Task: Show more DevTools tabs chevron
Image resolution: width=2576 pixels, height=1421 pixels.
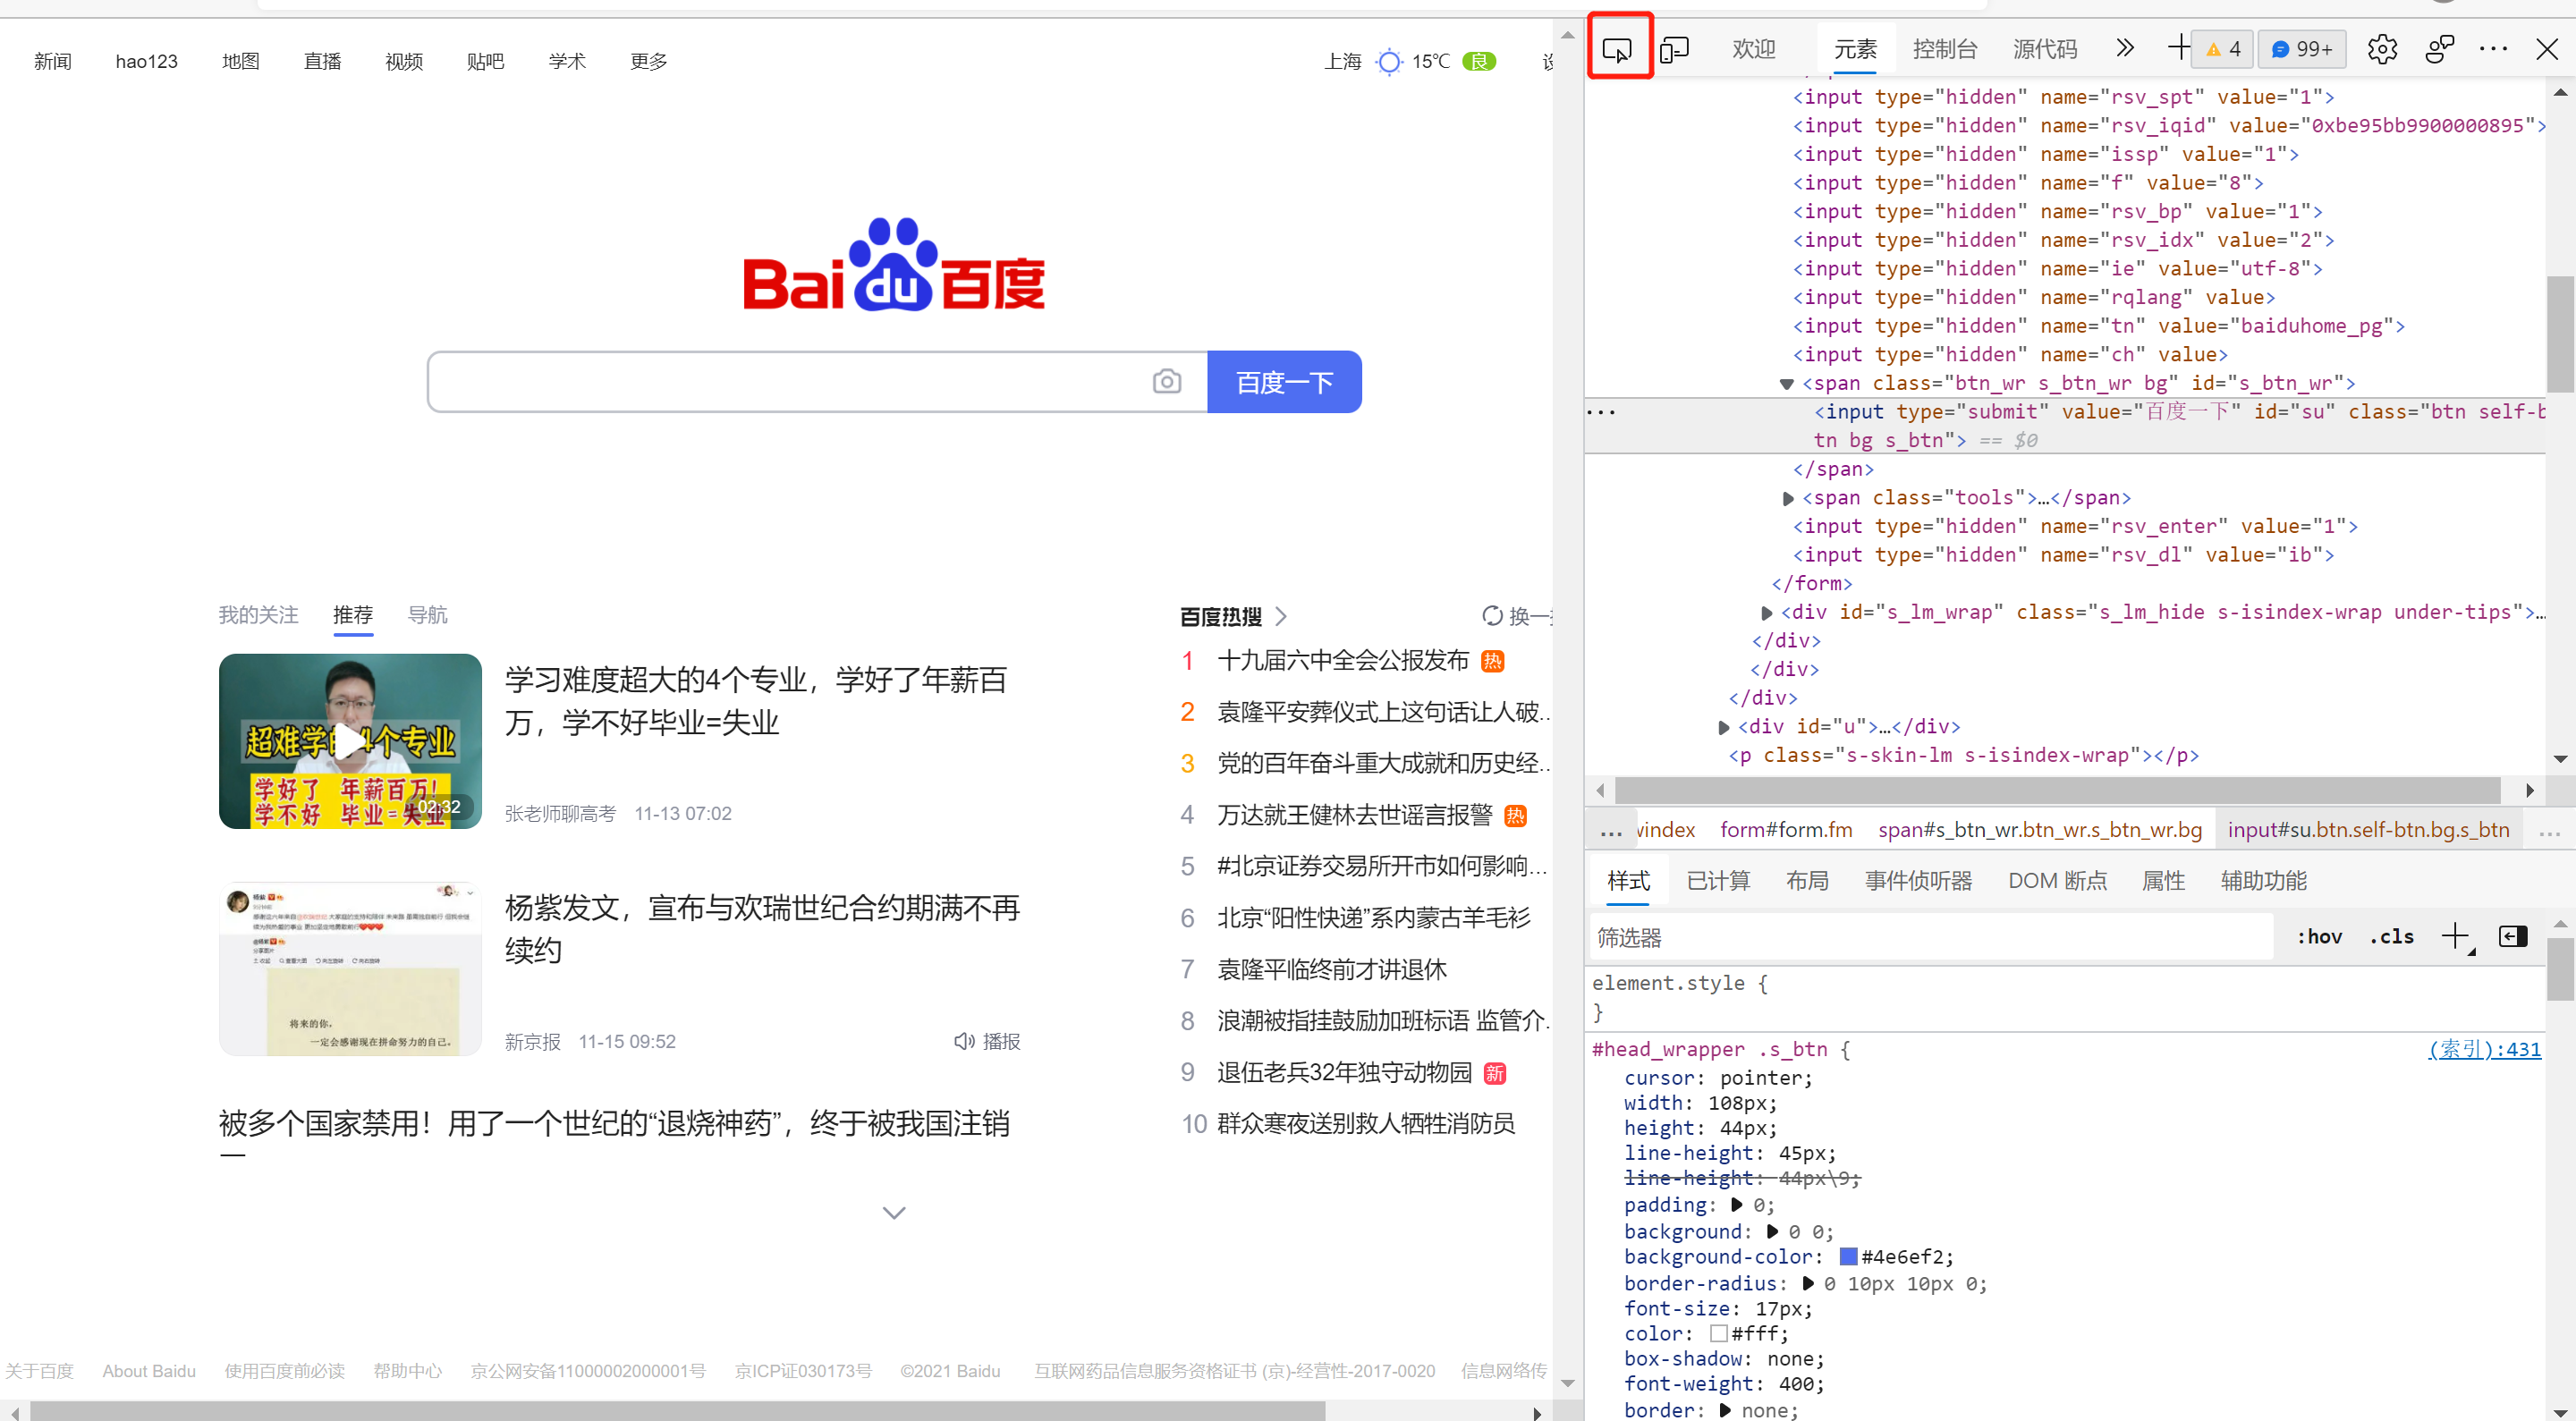Action: point(2125,48)
